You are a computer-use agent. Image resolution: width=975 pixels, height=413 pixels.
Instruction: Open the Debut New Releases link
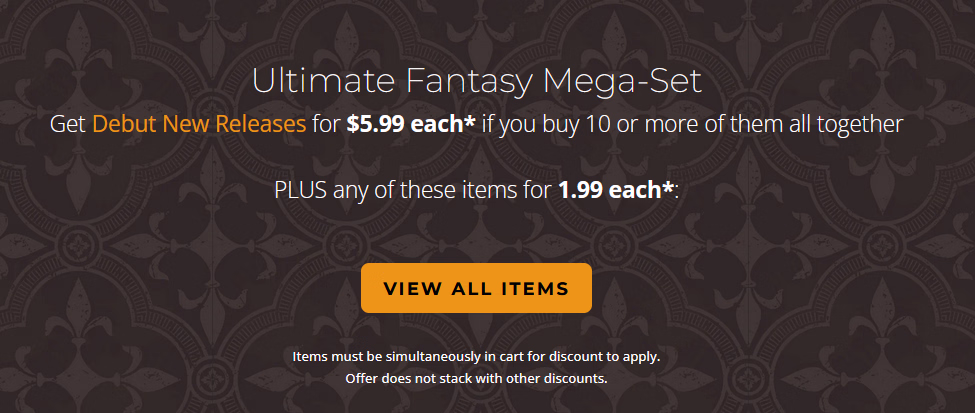point(198,125)
